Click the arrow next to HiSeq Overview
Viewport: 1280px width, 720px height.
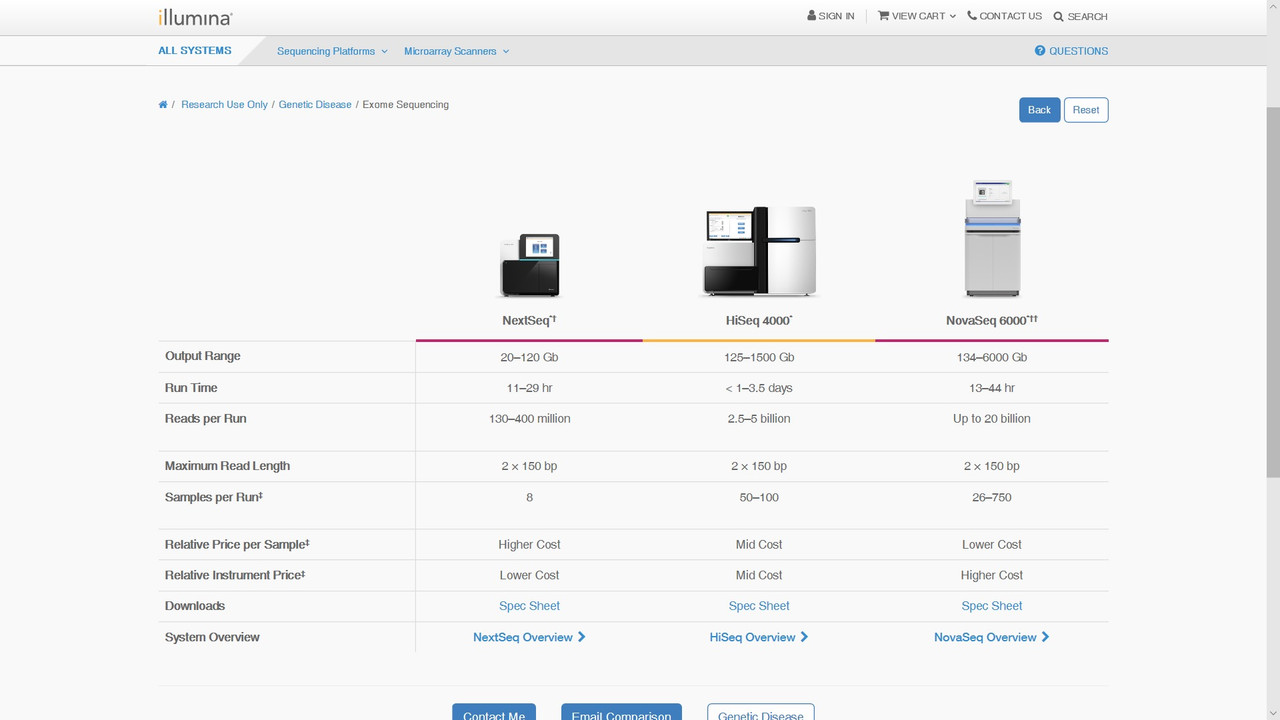pos(804,637)
